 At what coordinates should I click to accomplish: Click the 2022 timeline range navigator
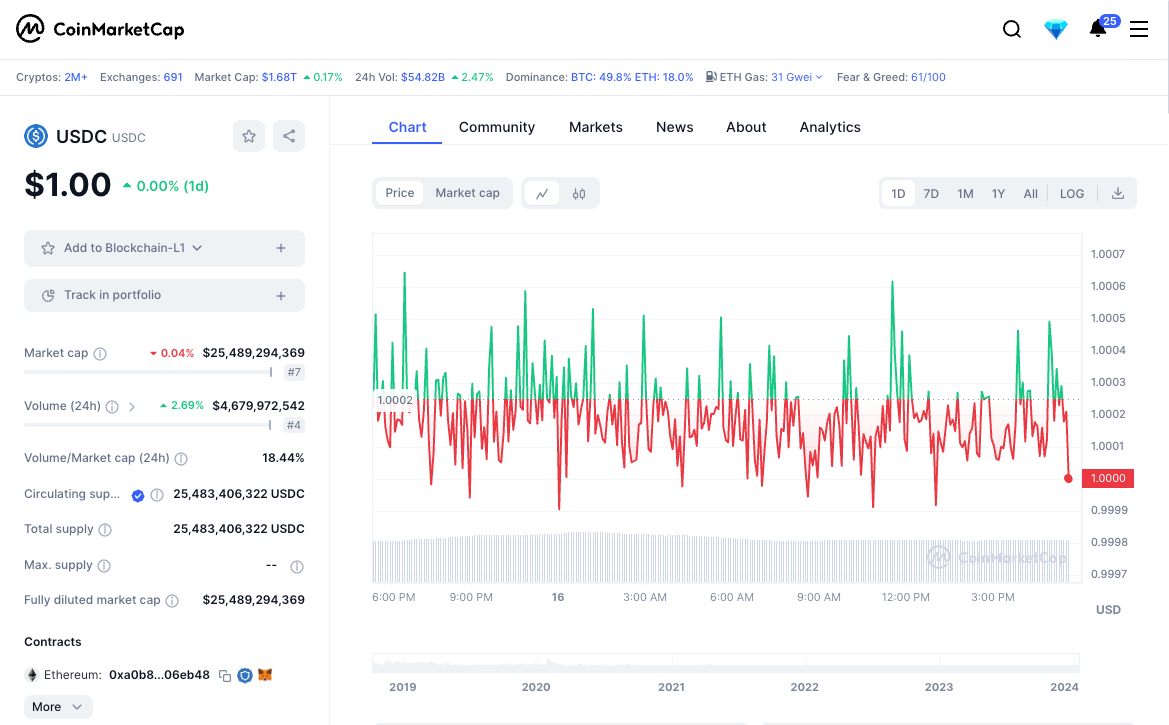tap(804, 687)
